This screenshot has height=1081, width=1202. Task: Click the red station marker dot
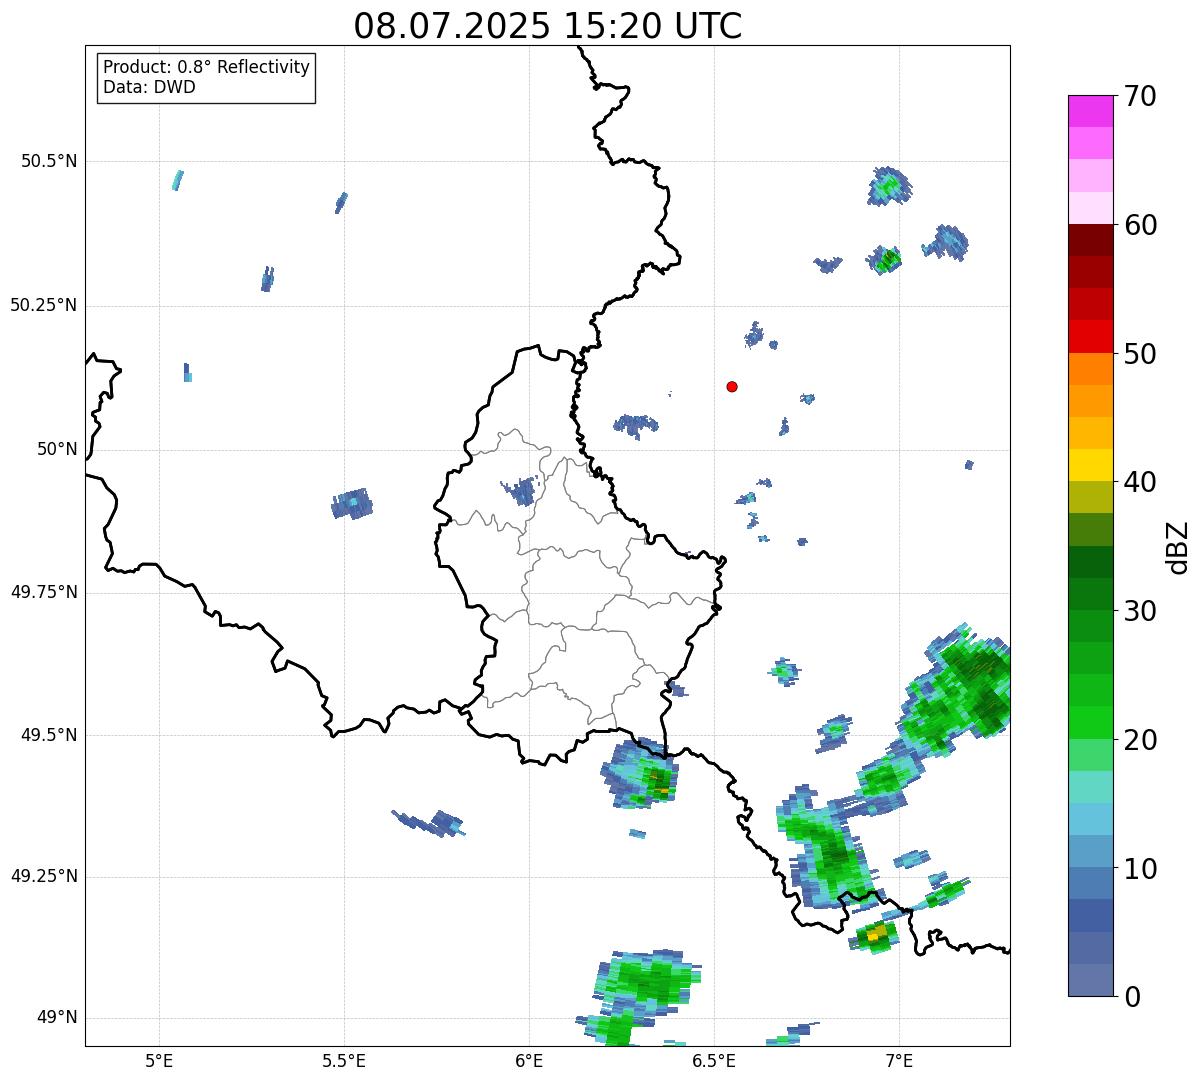click(732, 386)
